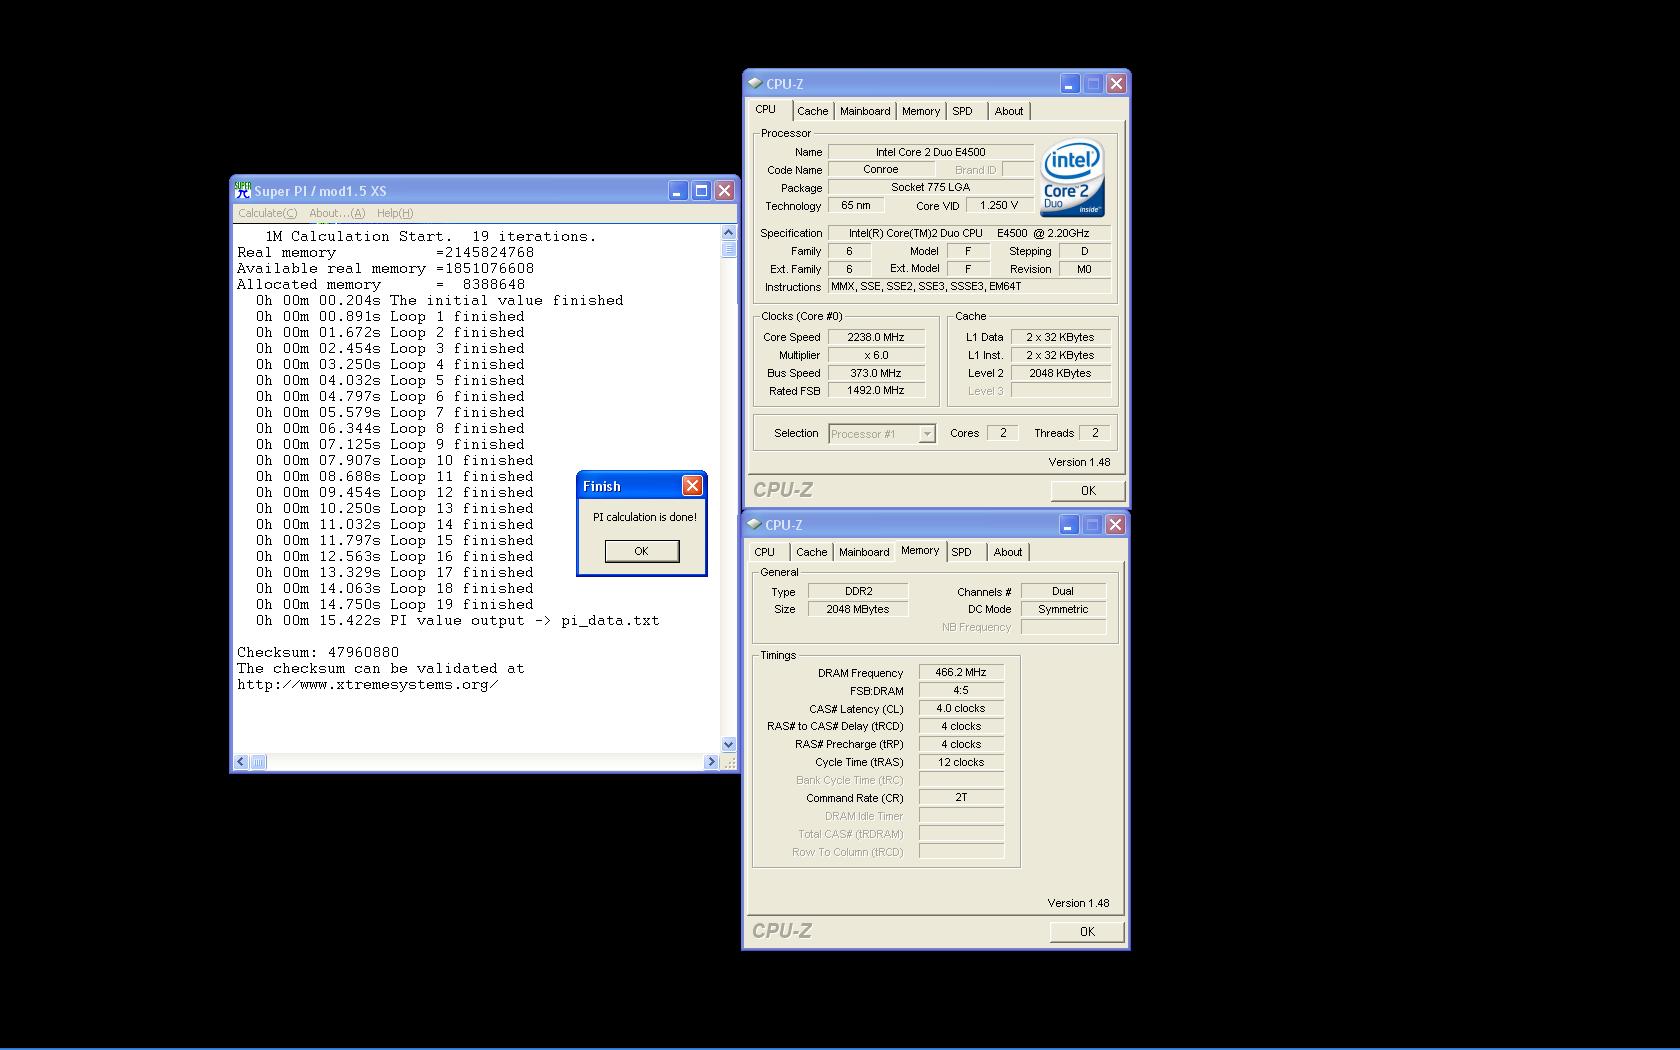The height and width of the screenshot is (1050, 1680).
Task: Switch to Memory tab in upper CPU-Z
Action: click(x=921, y=111)
